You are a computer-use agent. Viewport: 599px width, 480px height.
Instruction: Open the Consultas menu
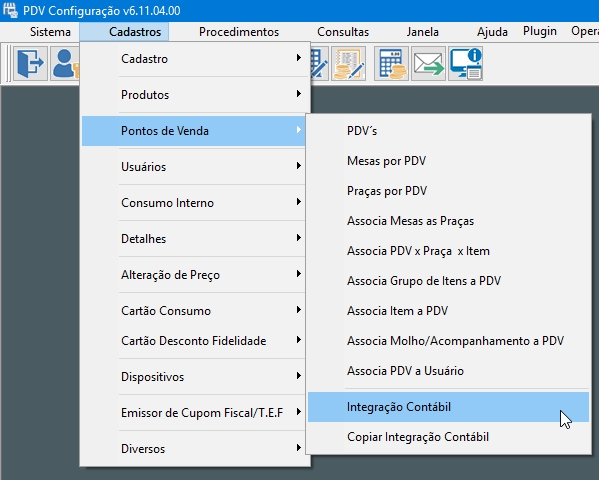[343, 32]
